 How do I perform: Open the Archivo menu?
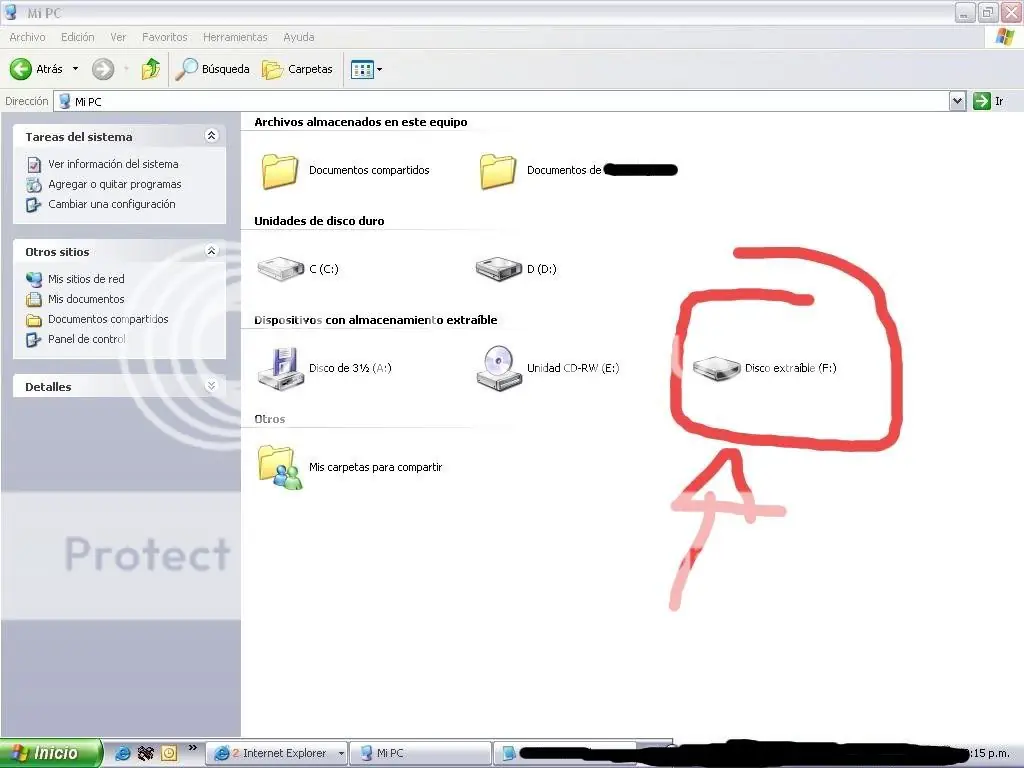pyautogui.click(x=27, y=37)
